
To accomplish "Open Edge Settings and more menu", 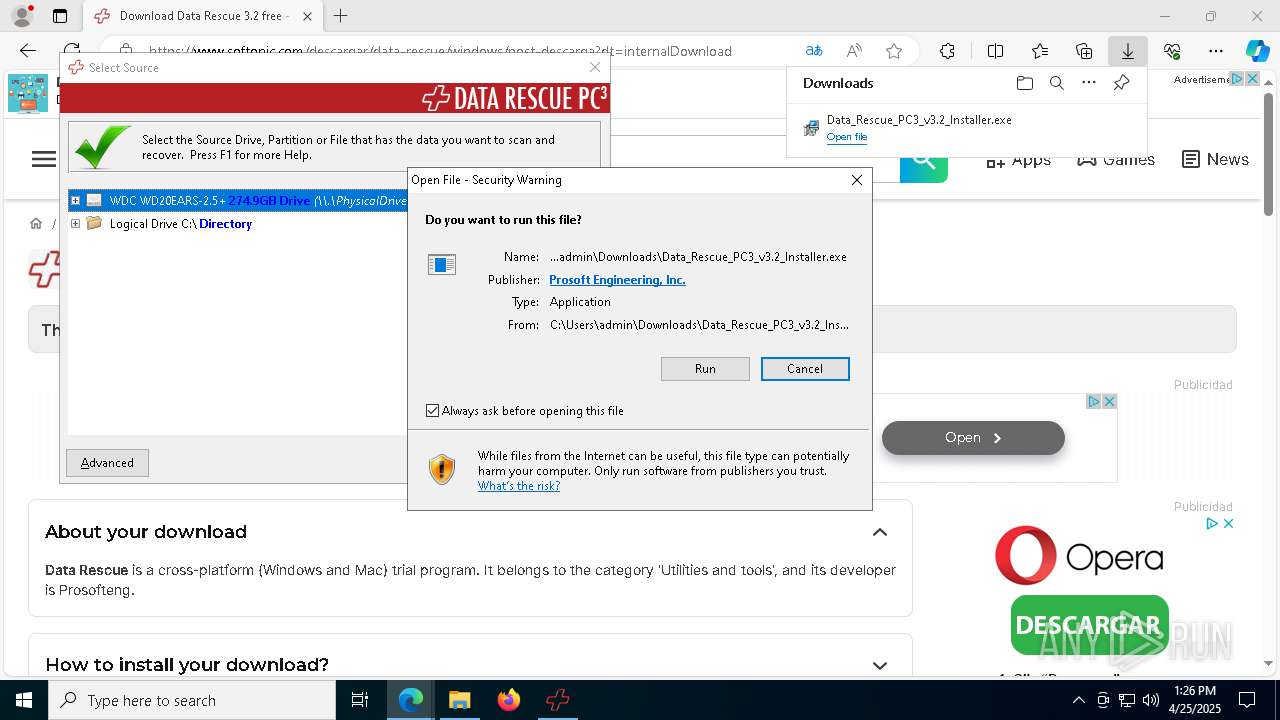I will coord(1216,51).
